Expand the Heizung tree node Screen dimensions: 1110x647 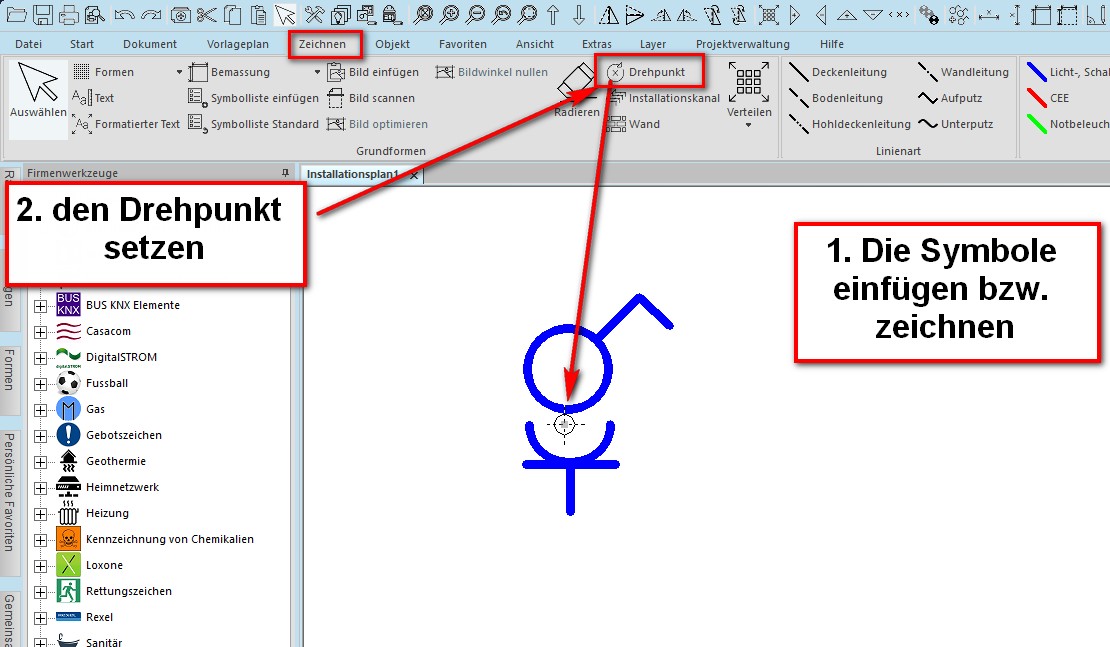click(40, 513)
